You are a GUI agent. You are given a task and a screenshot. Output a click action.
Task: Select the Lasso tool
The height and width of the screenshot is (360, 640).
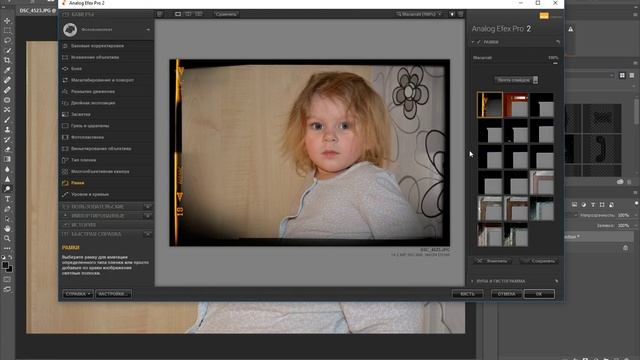pos(7,40)
